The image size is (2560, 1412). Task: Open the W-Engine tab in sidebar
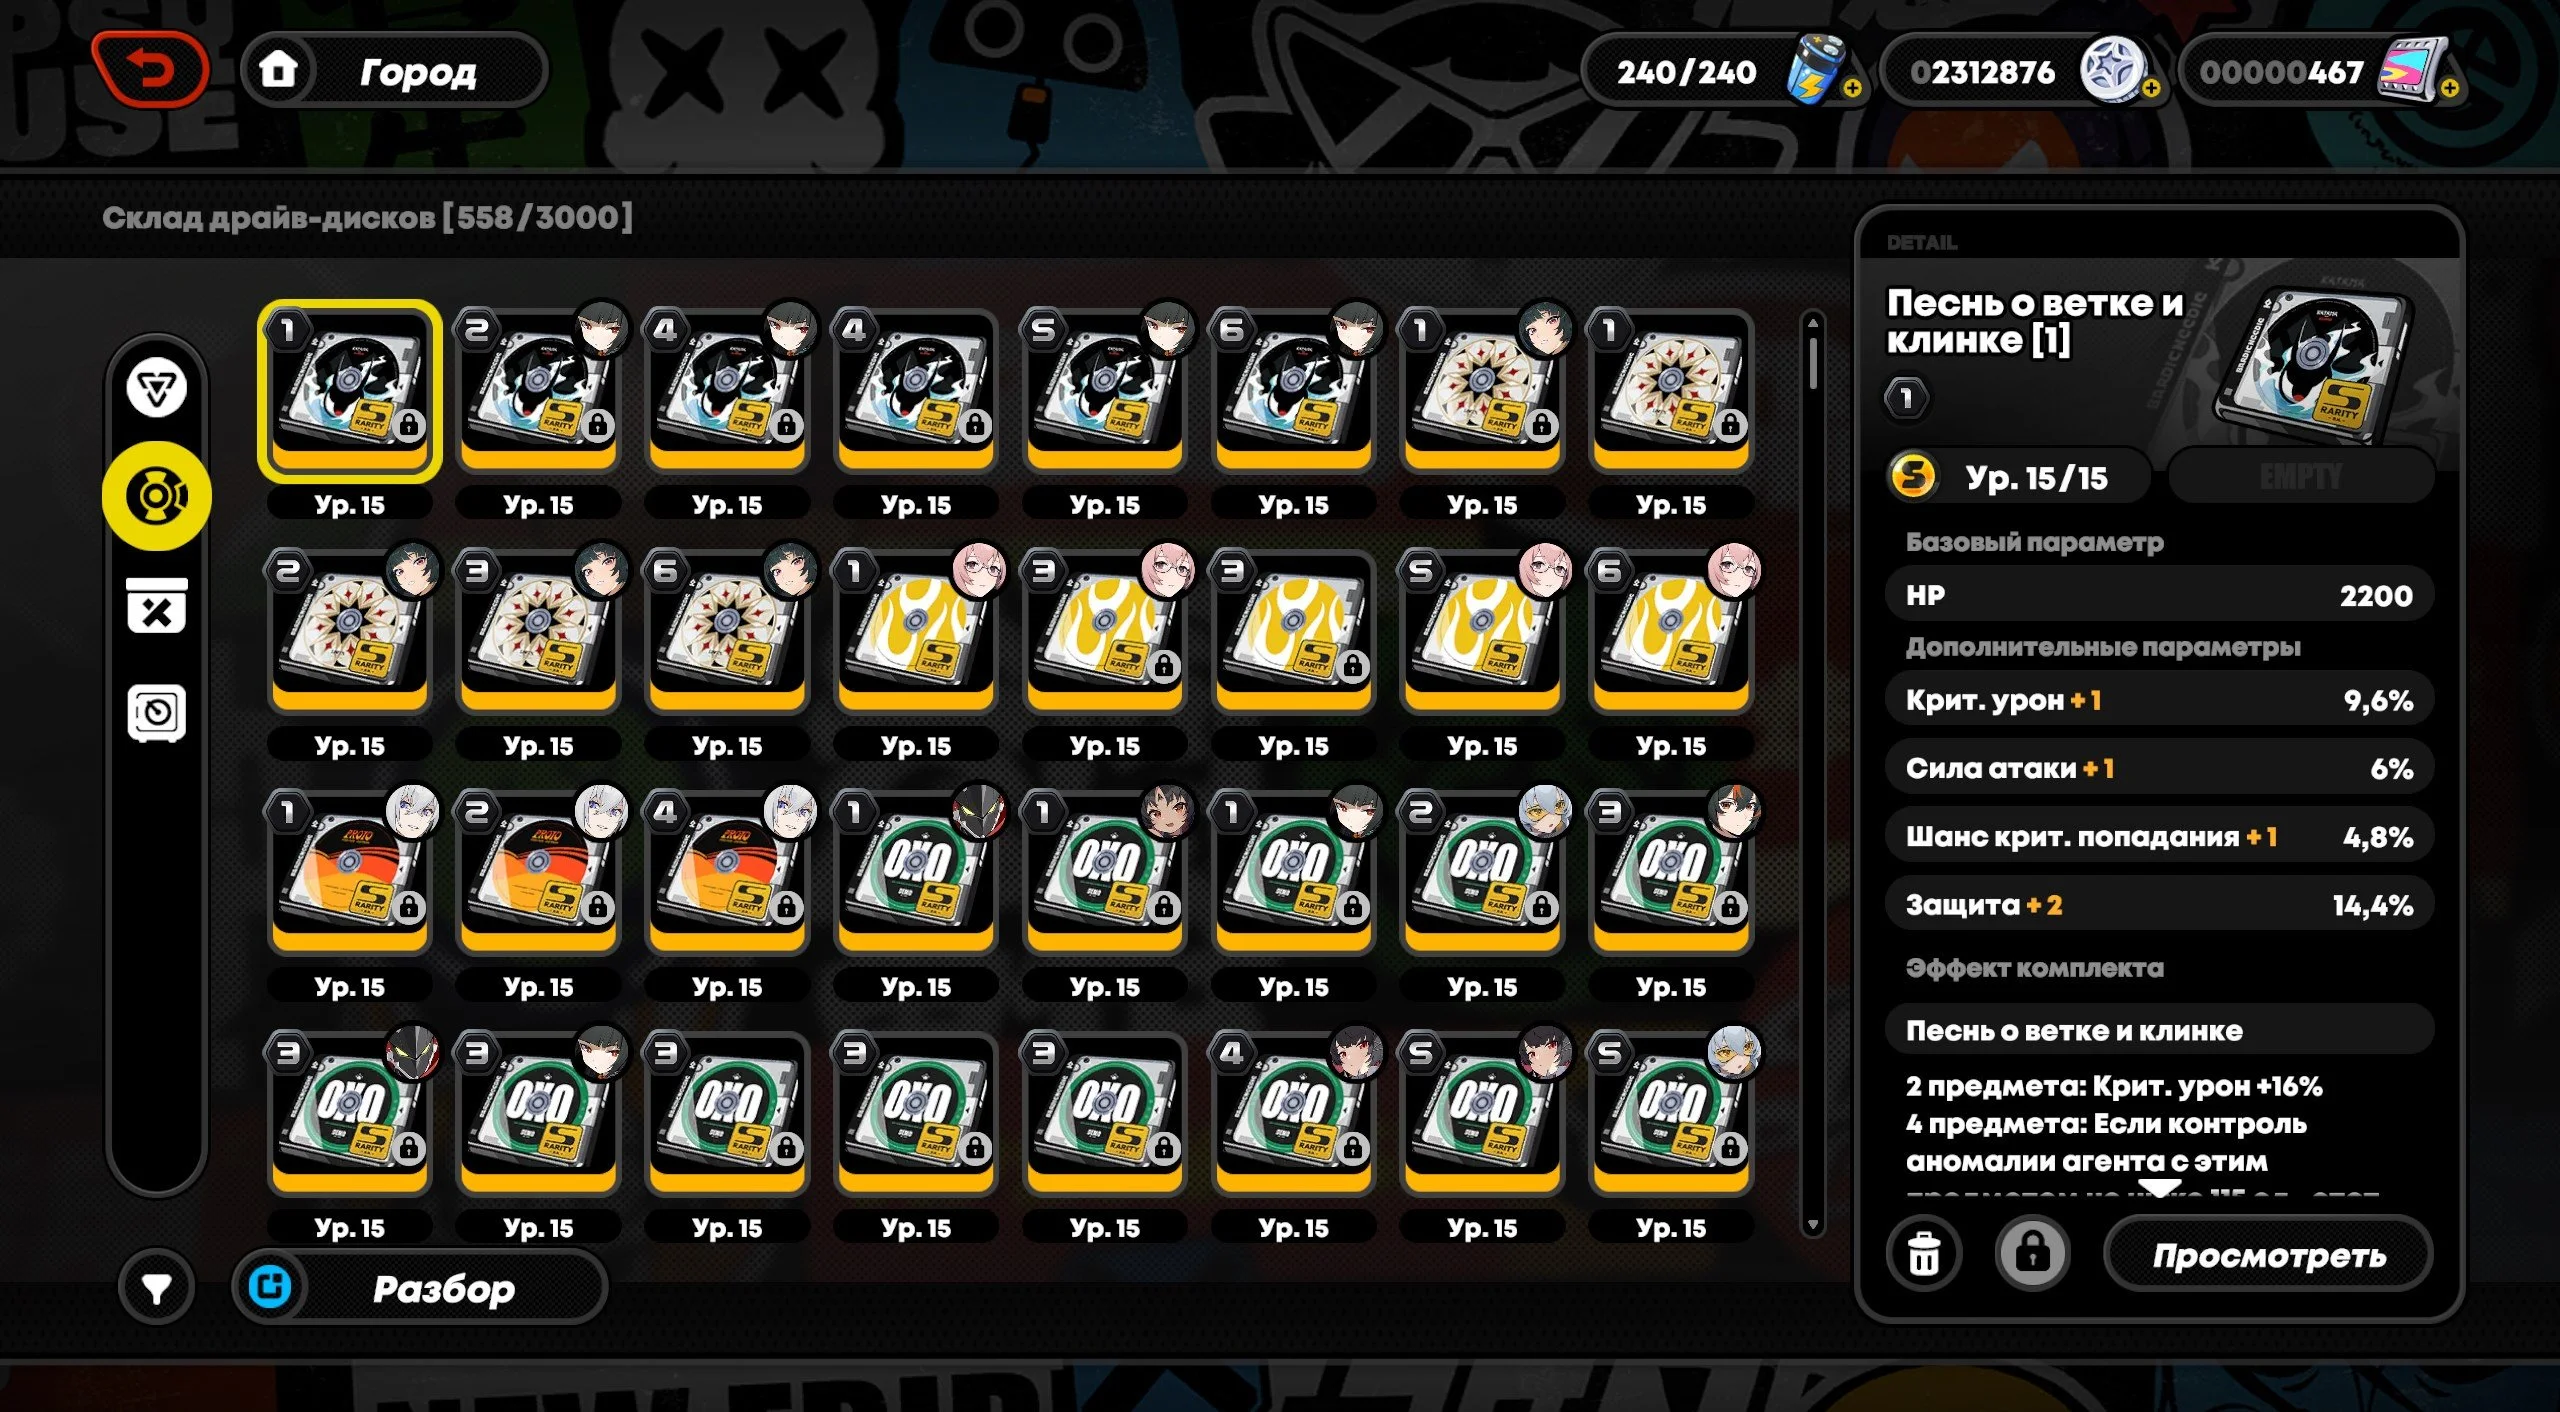pos(157,387)
